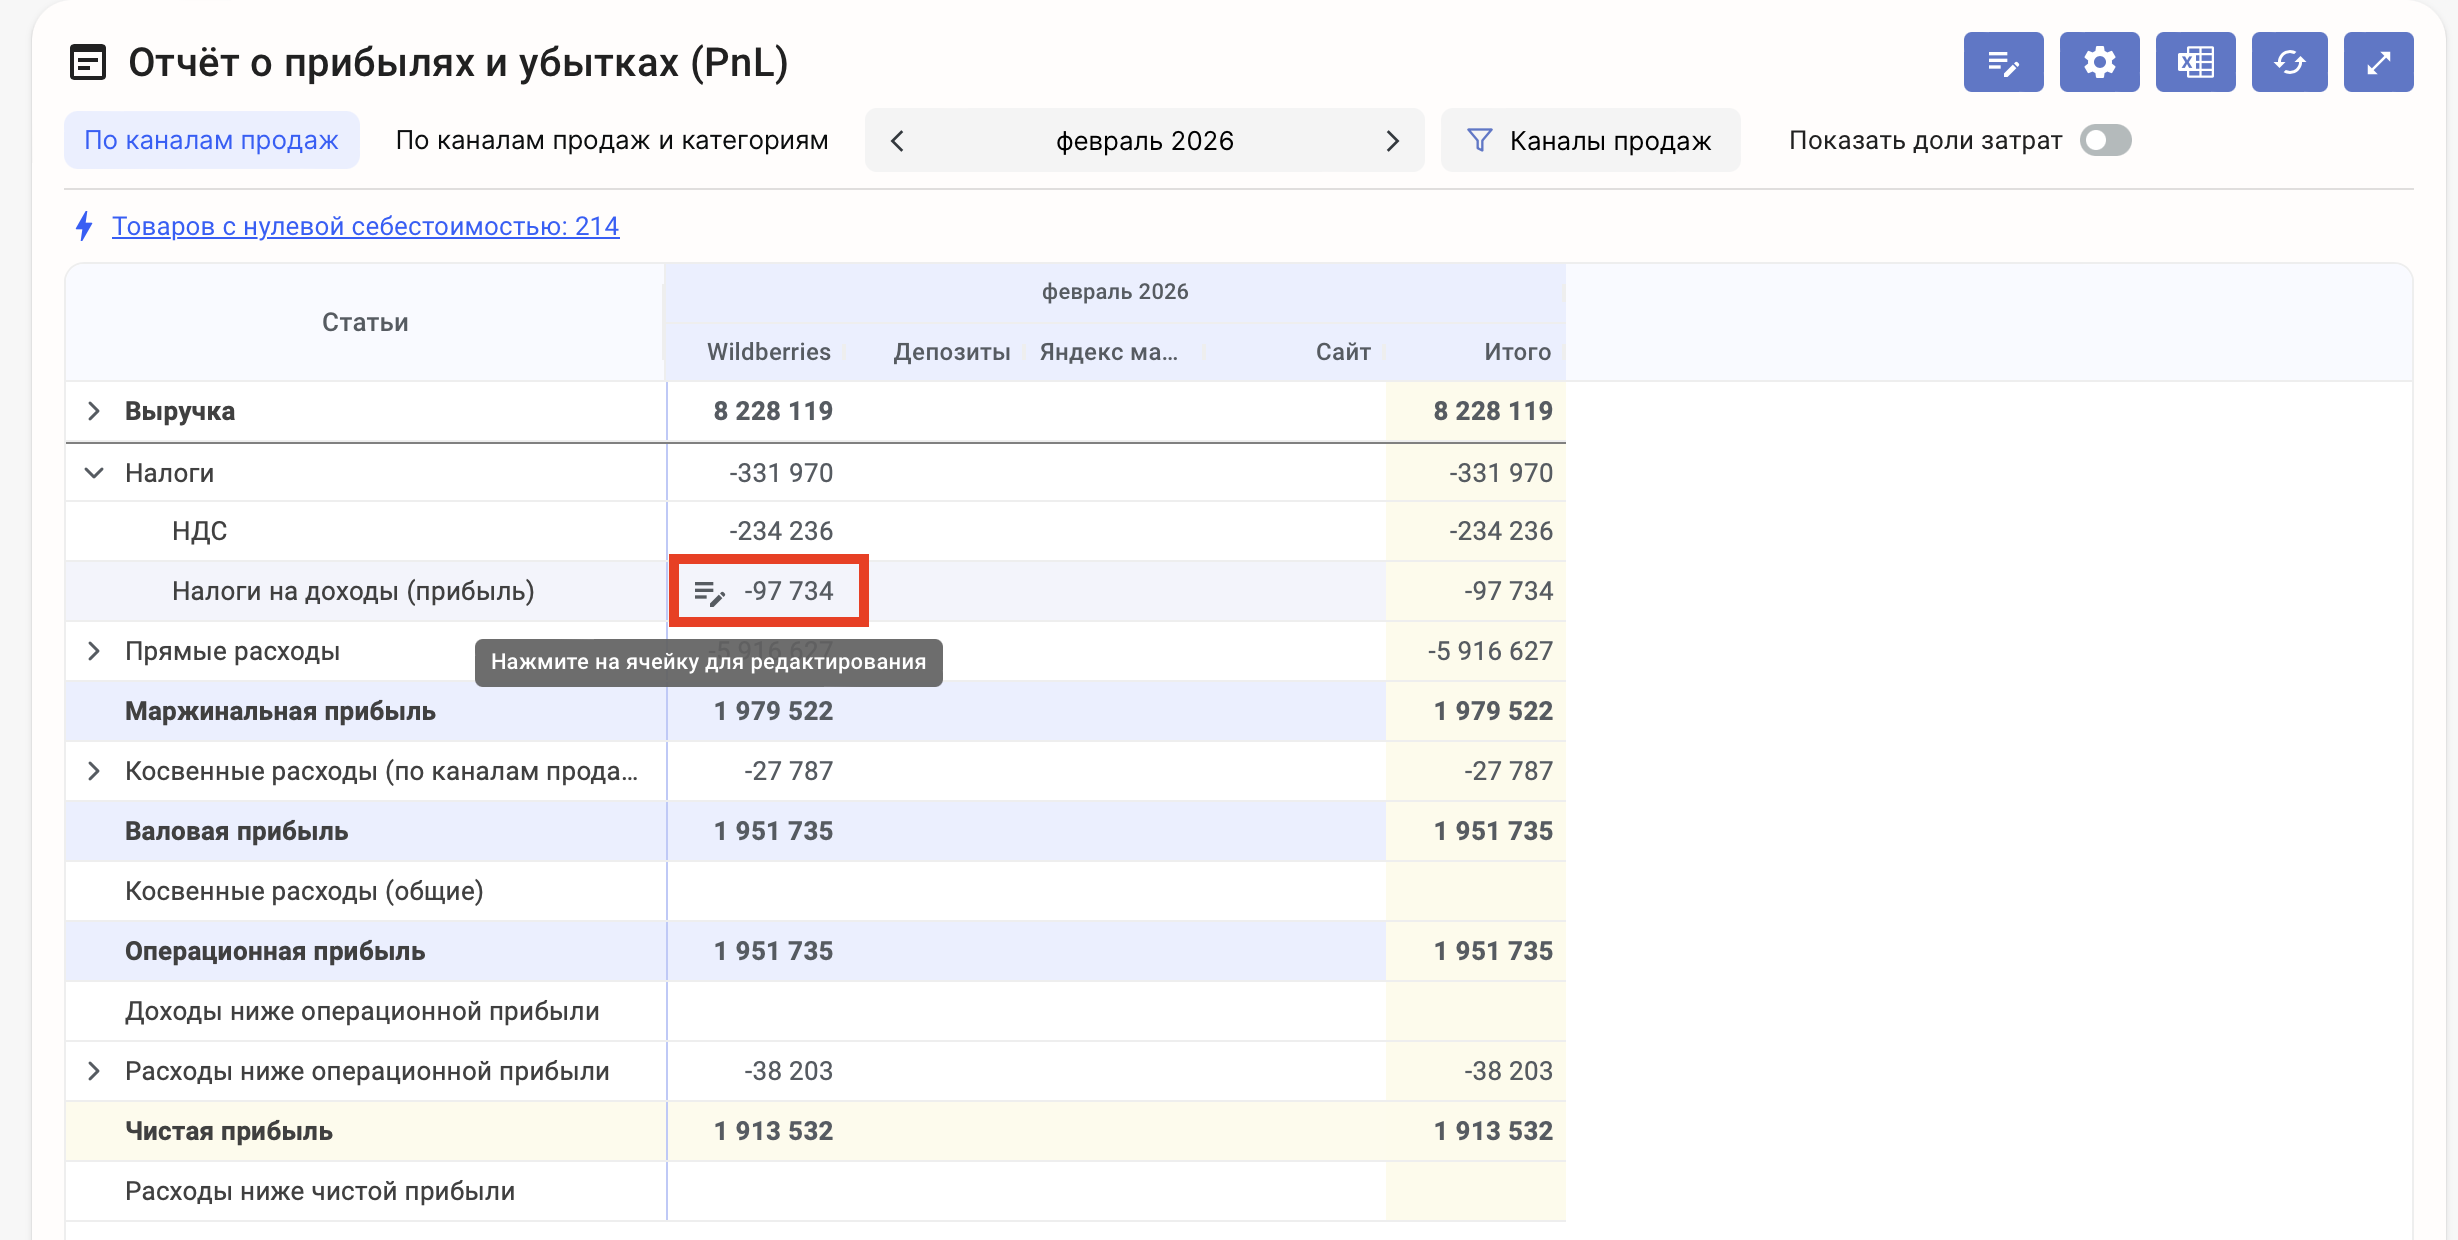The width and height of the screenshot is (2458, 1240).
Task: Click the 'февраль 2026' period selector
Action: pos(1144,141)
